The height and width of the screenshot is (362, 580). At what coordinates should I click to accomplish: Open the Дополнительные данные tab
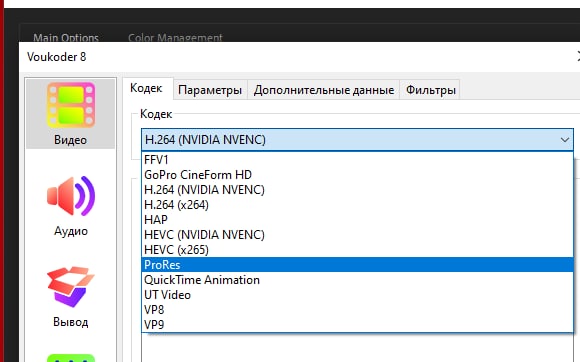tap(324, 90)
